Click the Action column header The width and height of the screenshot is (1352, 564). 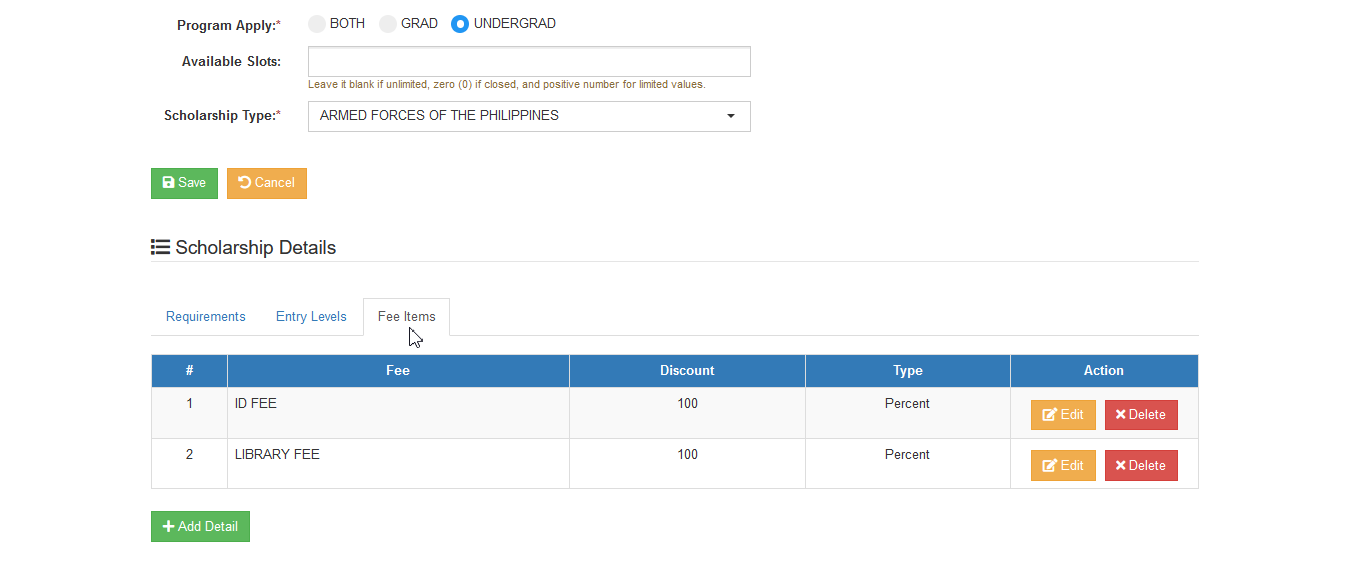click(x=1104, y=371)
